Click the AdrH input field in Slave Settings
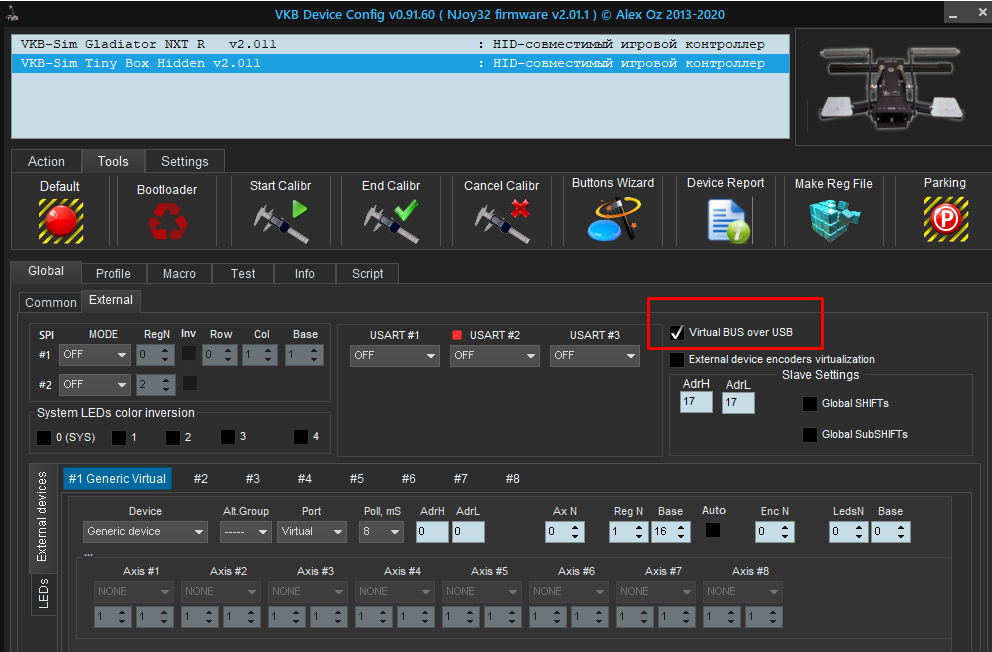The width and height of the screenshot is (992, 652). [695, 402]
